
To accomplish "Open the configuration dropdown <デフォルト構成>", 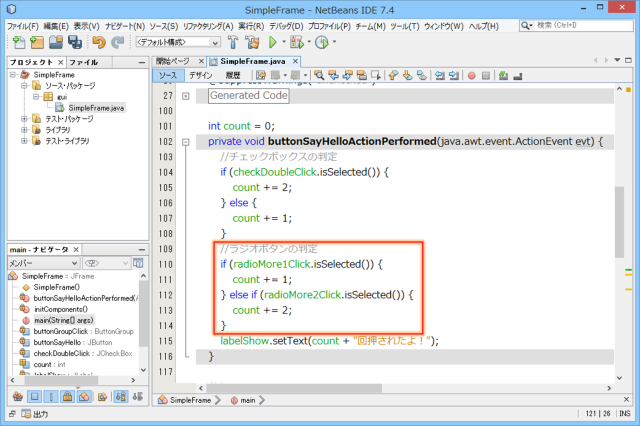I will pos(178,42).
